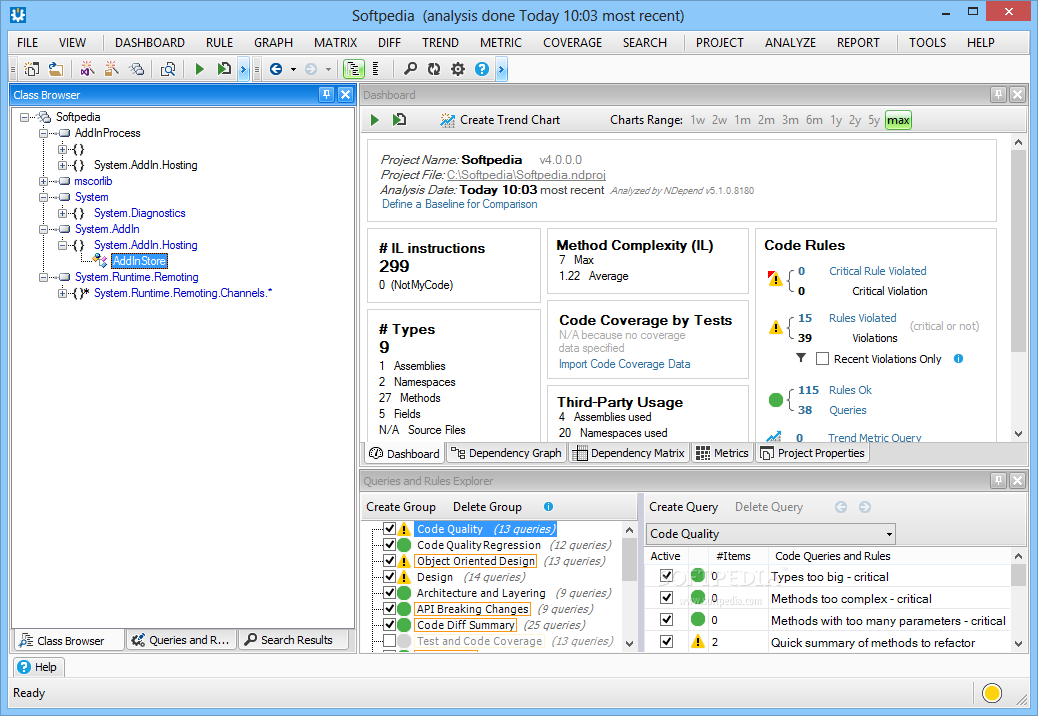The width and height of the screenshot is (1038, 716).
Task: Click Dashboard green play run icon
Action: pyautogui.click(x=375, y=120)
